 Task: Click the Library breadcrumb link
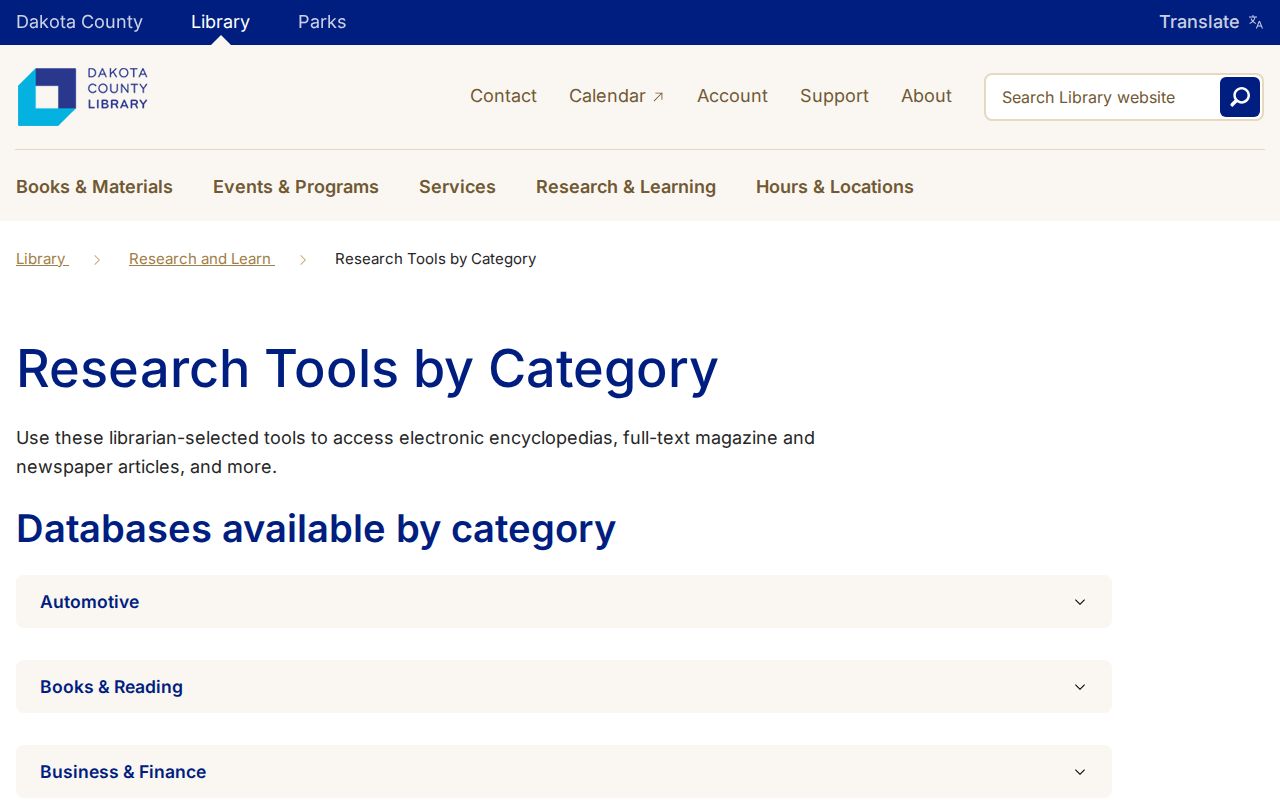(42, 259)
